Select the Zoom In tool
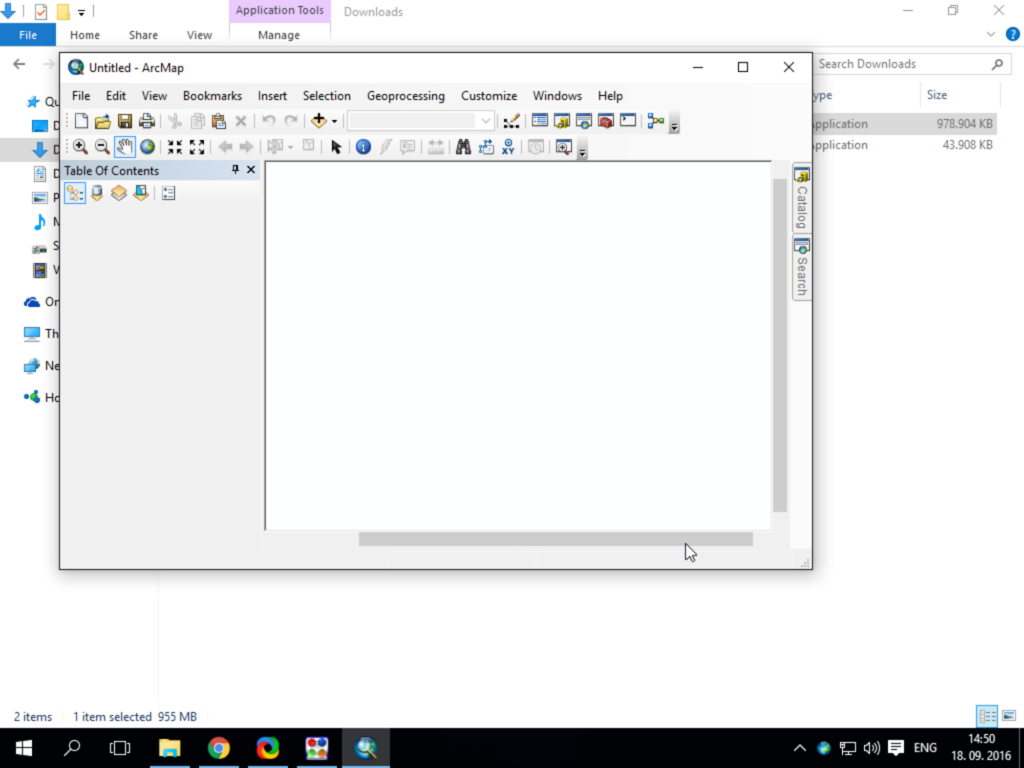Screen dimensions: 1024x768 click(80, 147)
